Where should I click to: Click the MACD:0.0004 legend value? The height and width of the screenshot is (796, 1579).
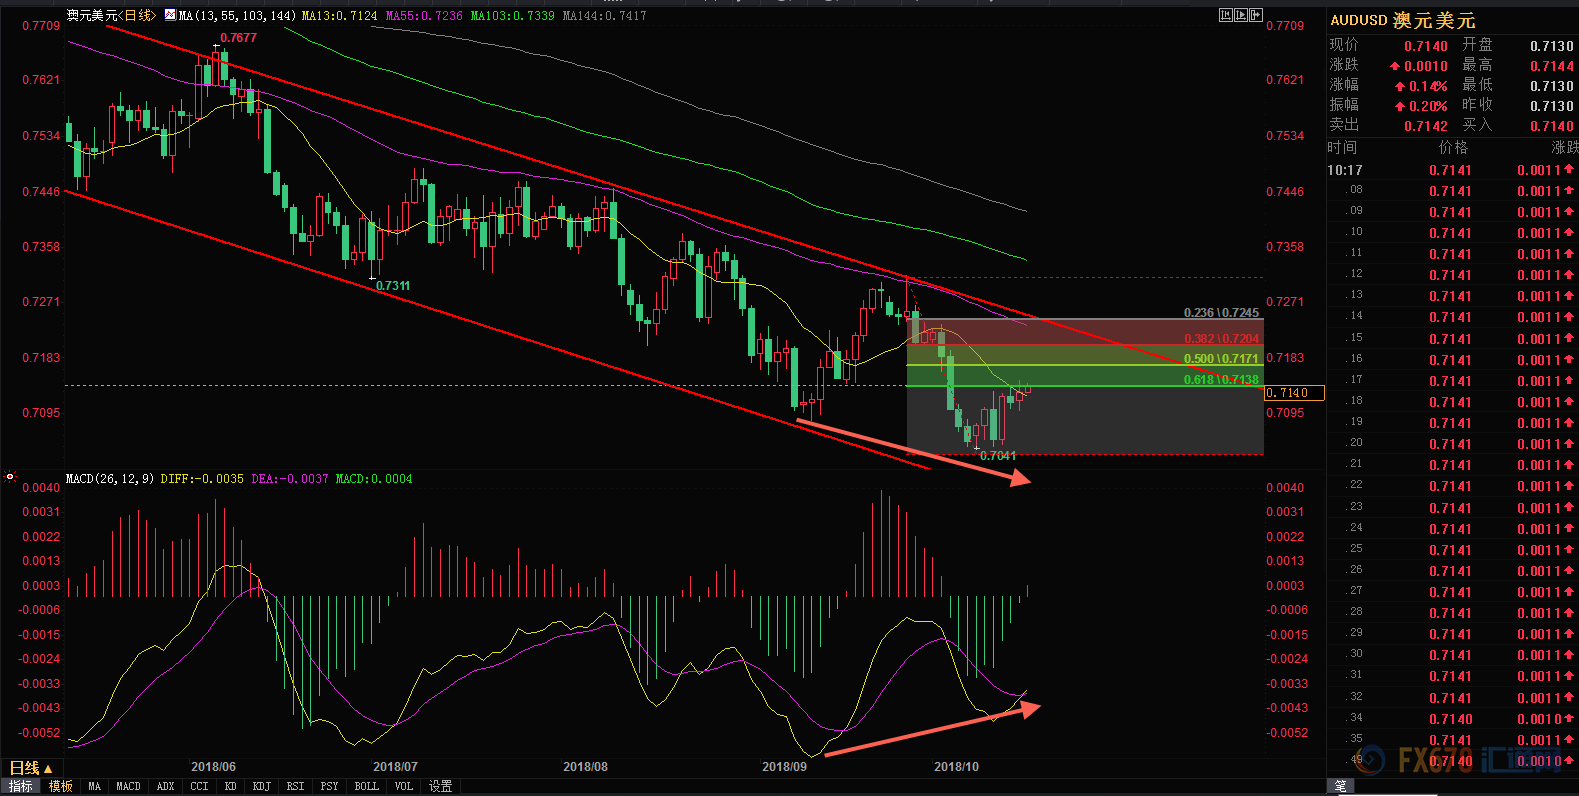pos(374,479)
